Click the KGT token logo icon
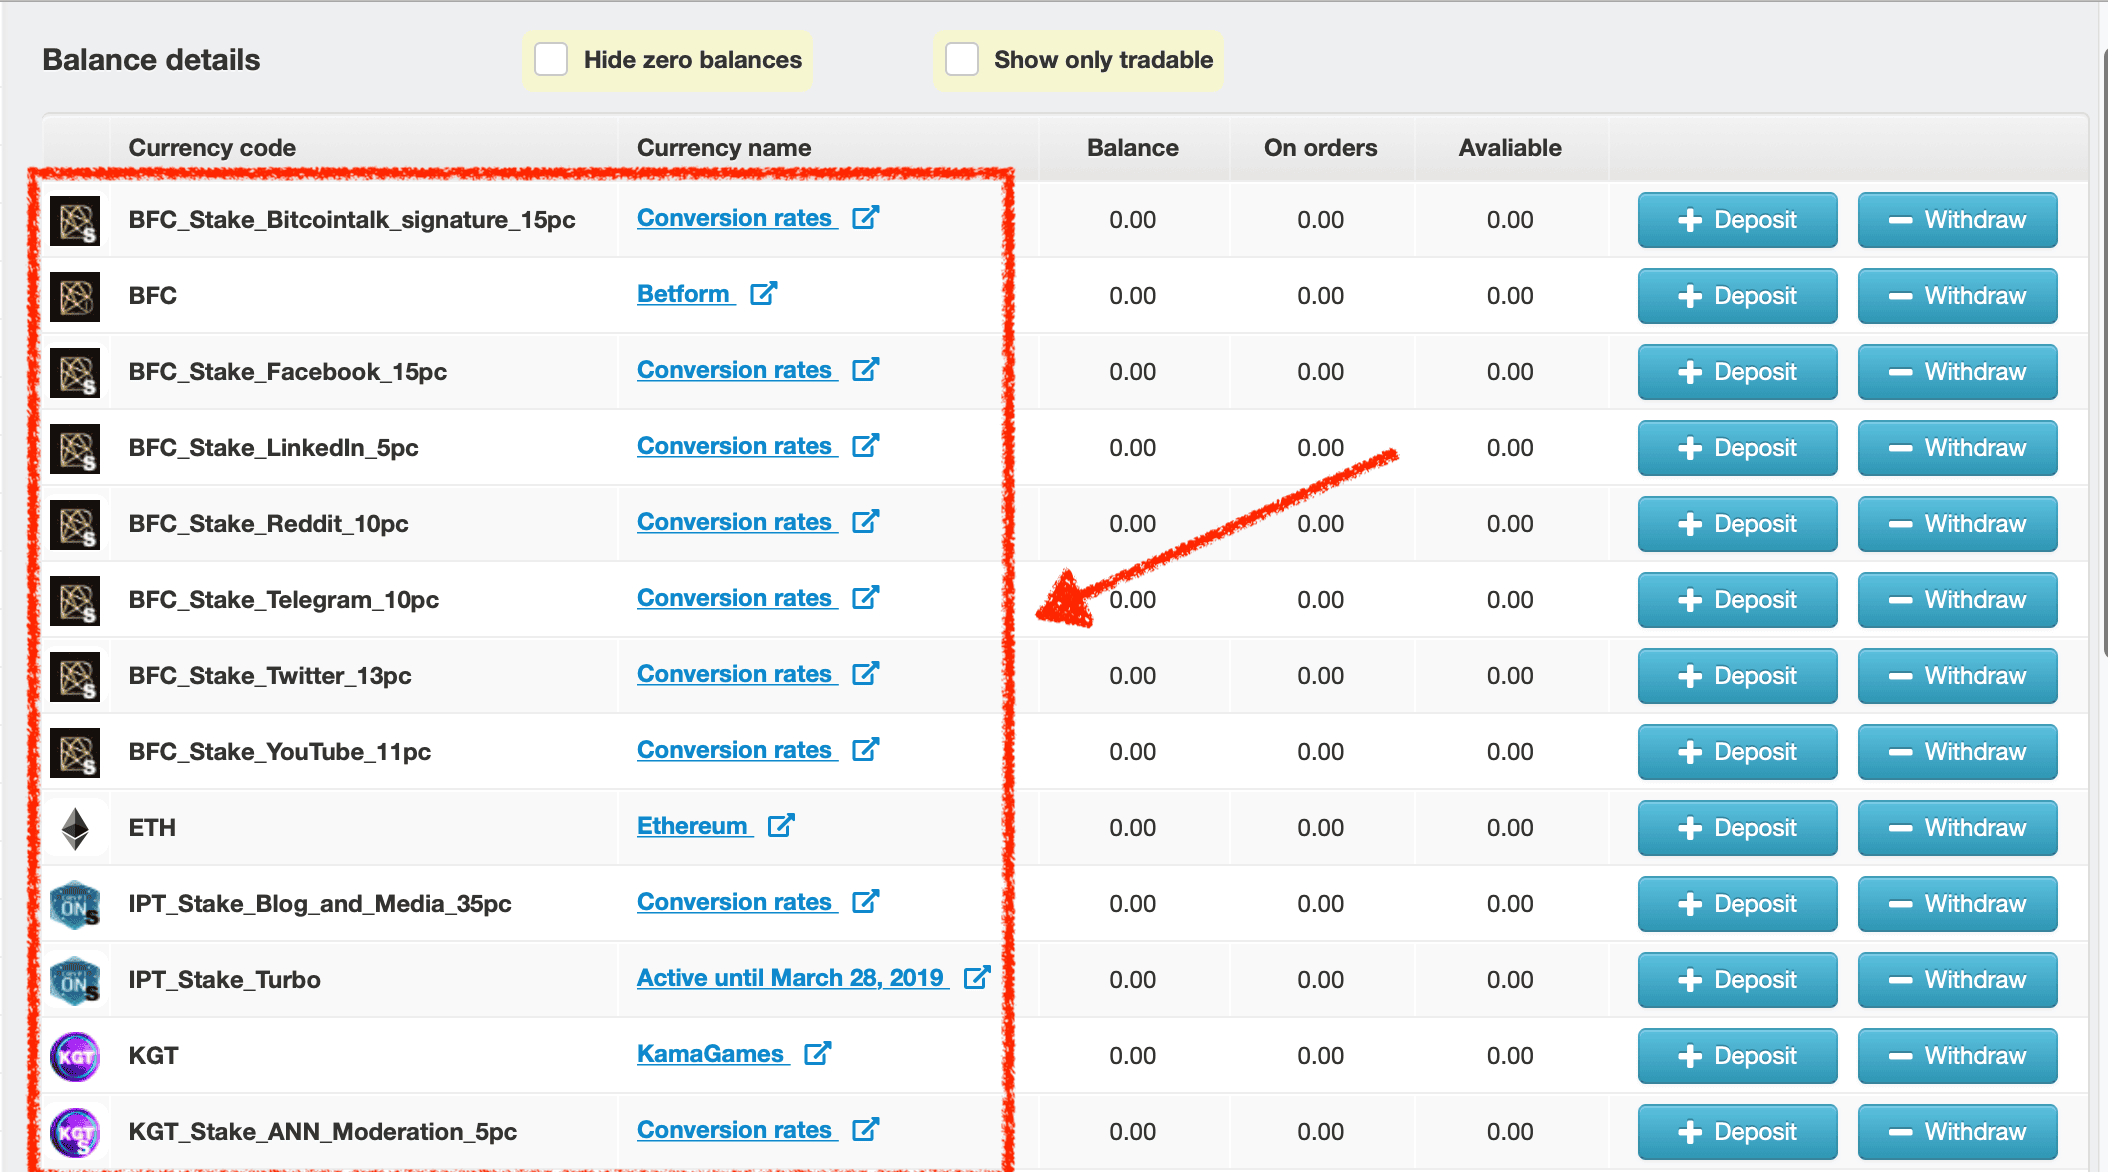Image resolution: width=2108 pixels, height=1172 pixels. (x=75, y=1056)
